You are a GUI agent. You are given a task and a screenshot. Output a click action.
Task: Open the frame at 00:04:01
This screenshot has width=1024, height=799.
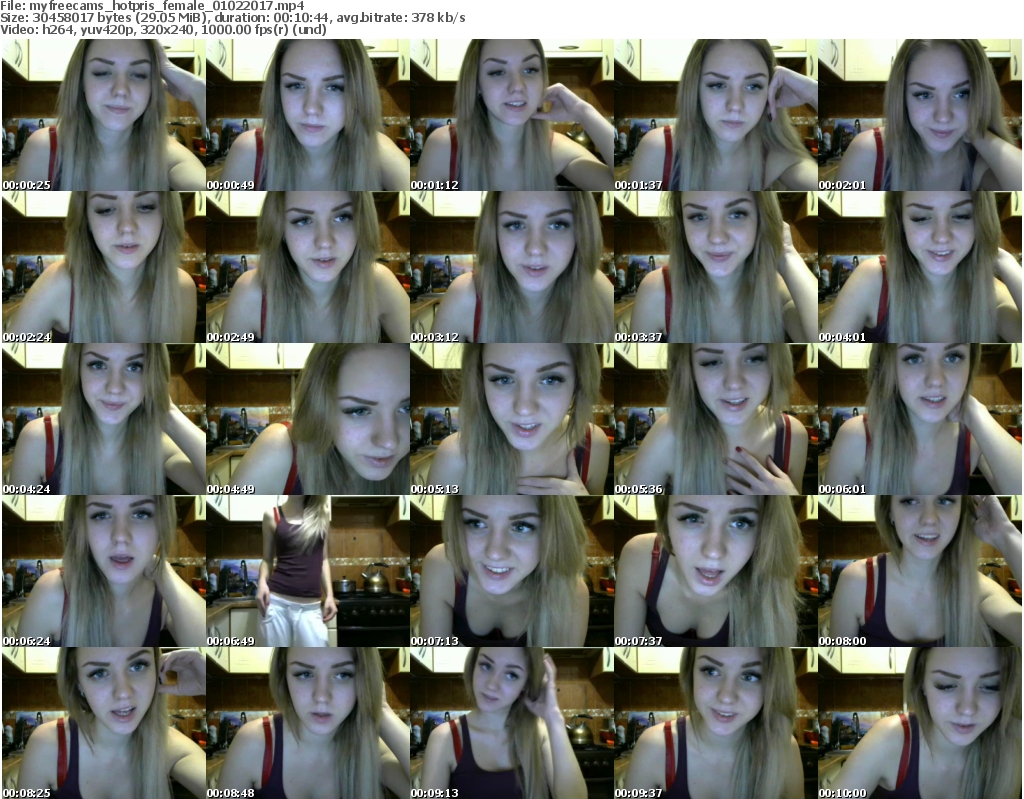[x=920, y=267]
